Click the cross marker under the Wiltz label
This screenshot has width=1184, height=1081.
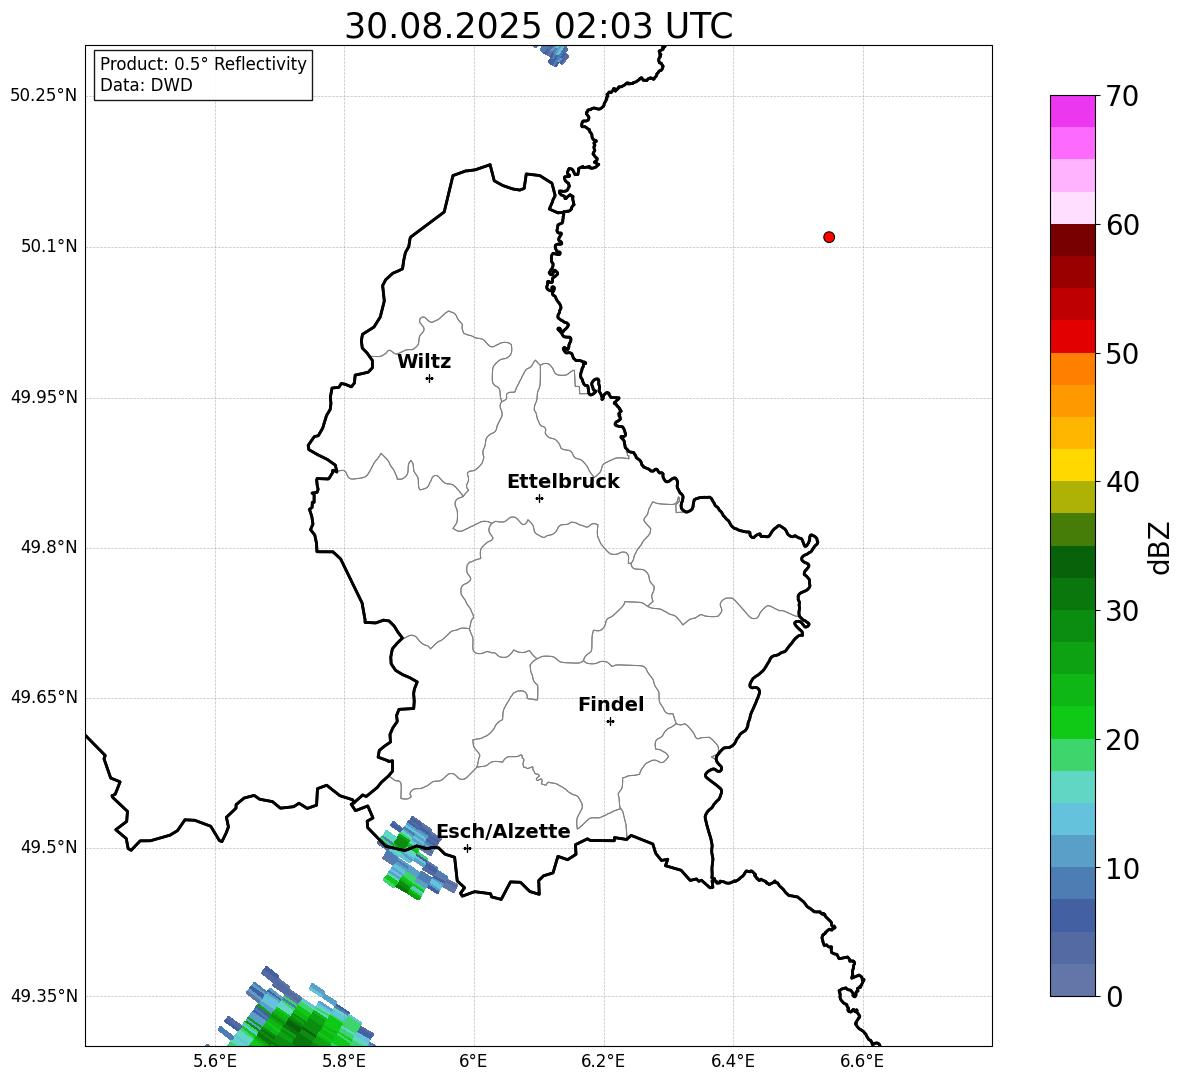[x=429, y=378]
